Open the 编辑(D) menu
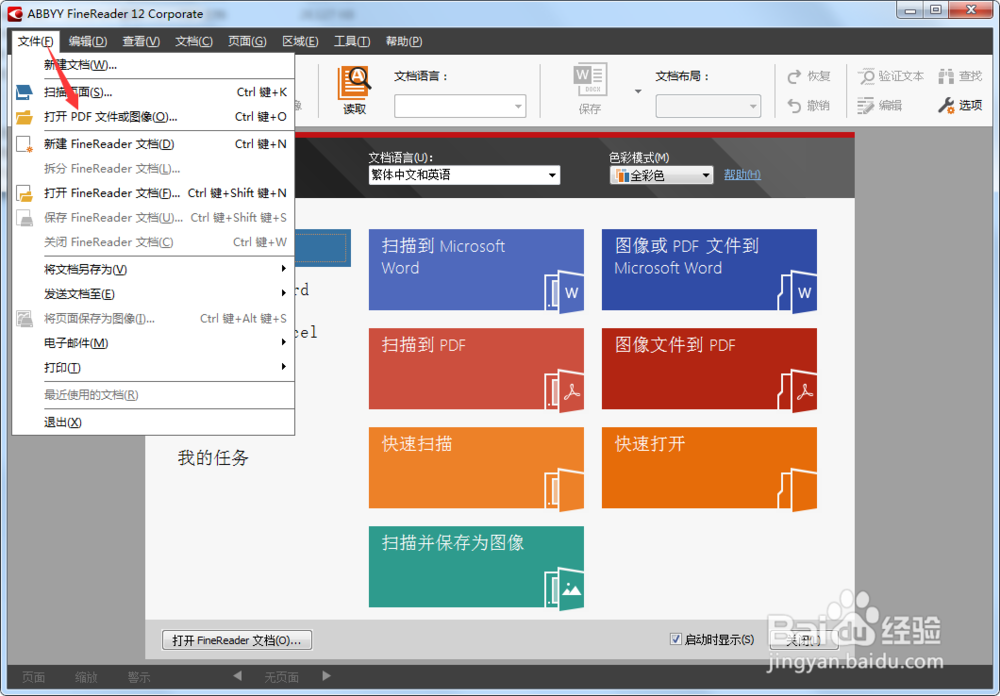The image size is (1000, 696). coord(87,41)
